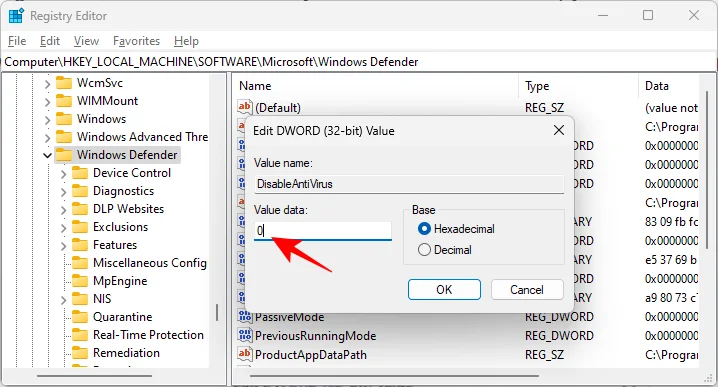718x387 pixels.
Task: Open the Favorites menu
Action: coord(136,41)
